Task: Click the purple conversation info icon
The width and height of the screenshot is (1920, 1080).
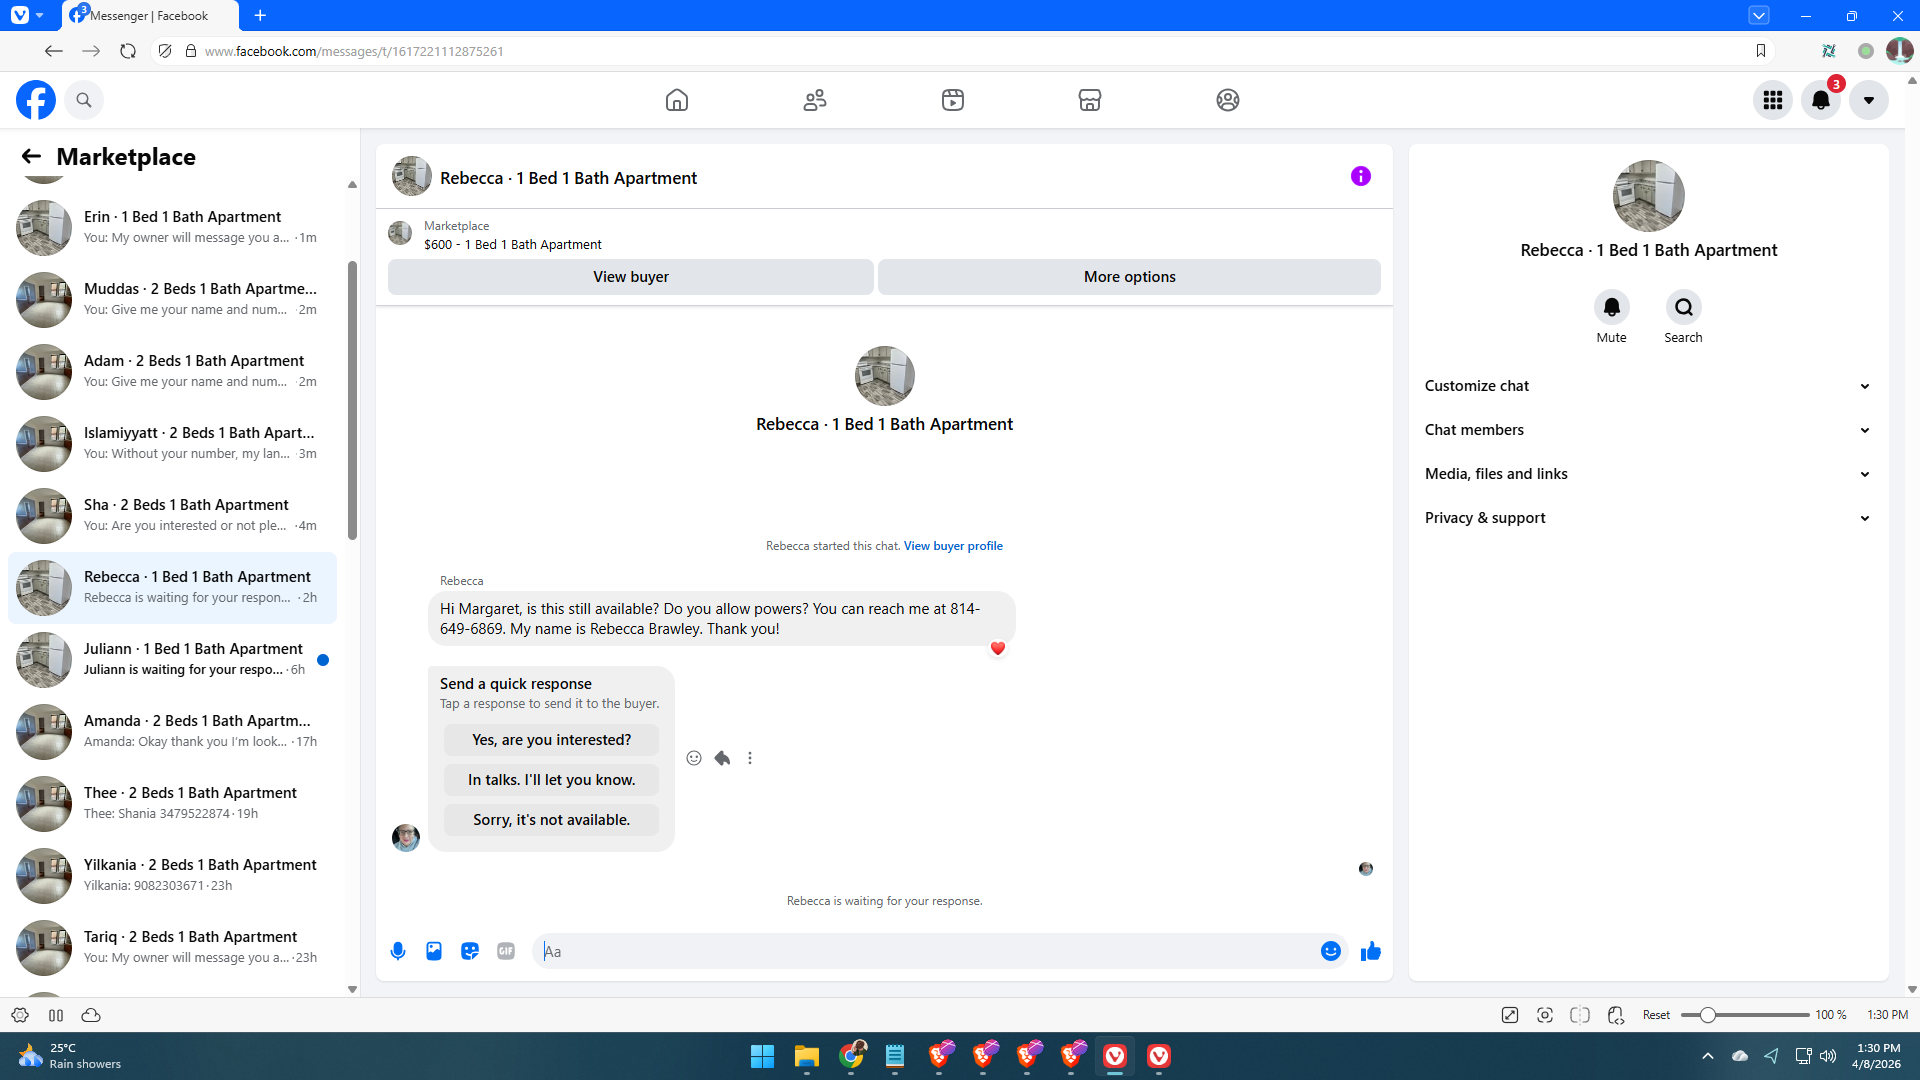Action: pos(1360,177)
